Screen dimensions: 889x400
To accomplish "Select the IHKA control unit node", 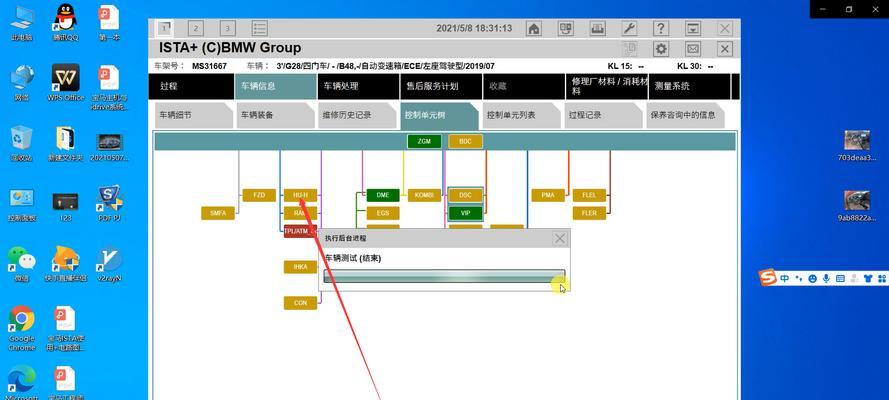I will (x=300, y=267).
